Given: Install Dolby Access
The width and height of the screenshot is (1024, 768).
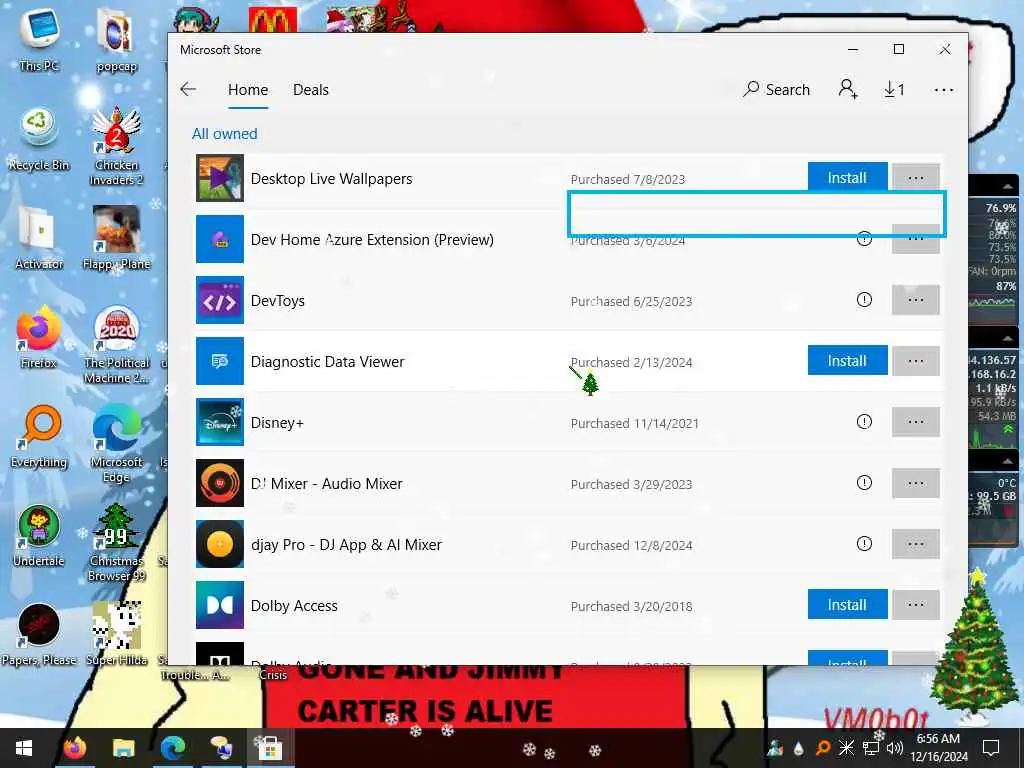Looking at the screenshot, I should pyautogui.click(x=847, y=605).
